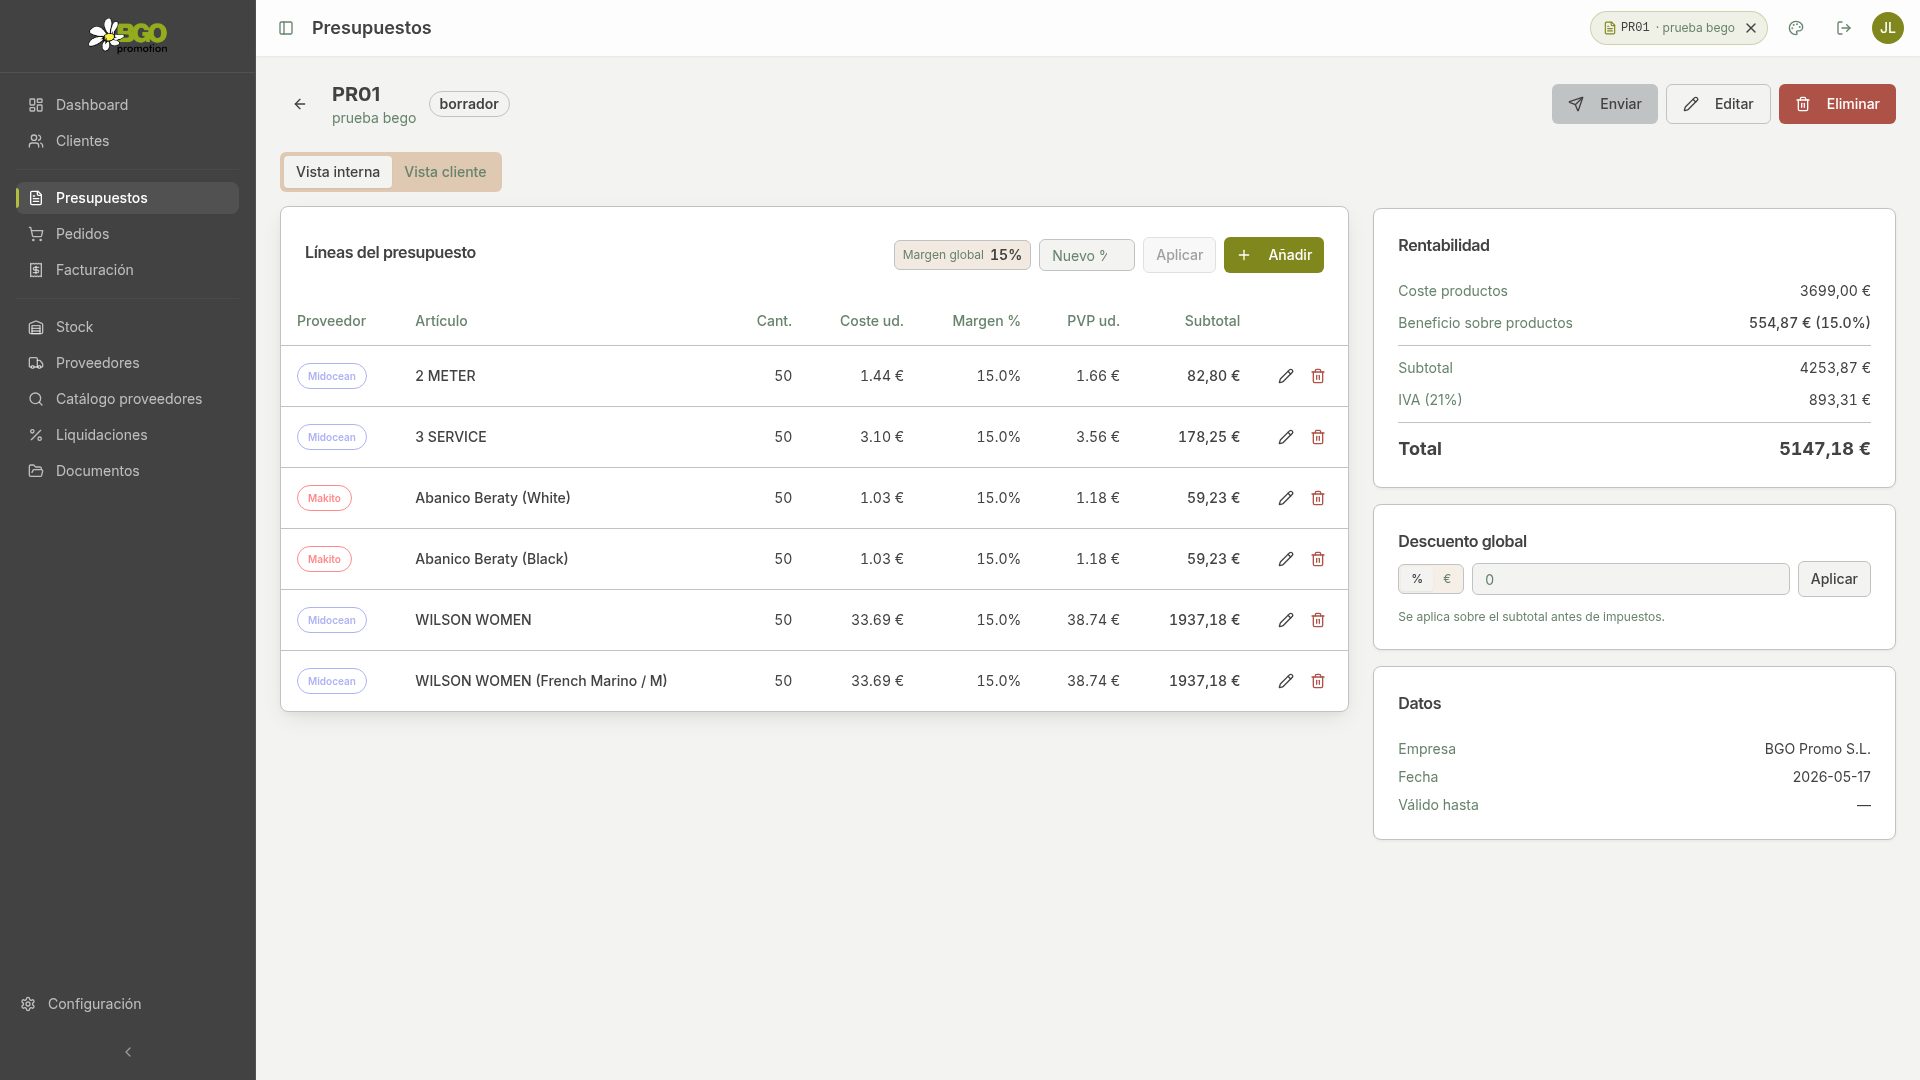The width and height of the screenshot is (1920, 1080).
Task: Edit the Abanico Beraty (Black) line
Action: click(x=1286, y=559)
